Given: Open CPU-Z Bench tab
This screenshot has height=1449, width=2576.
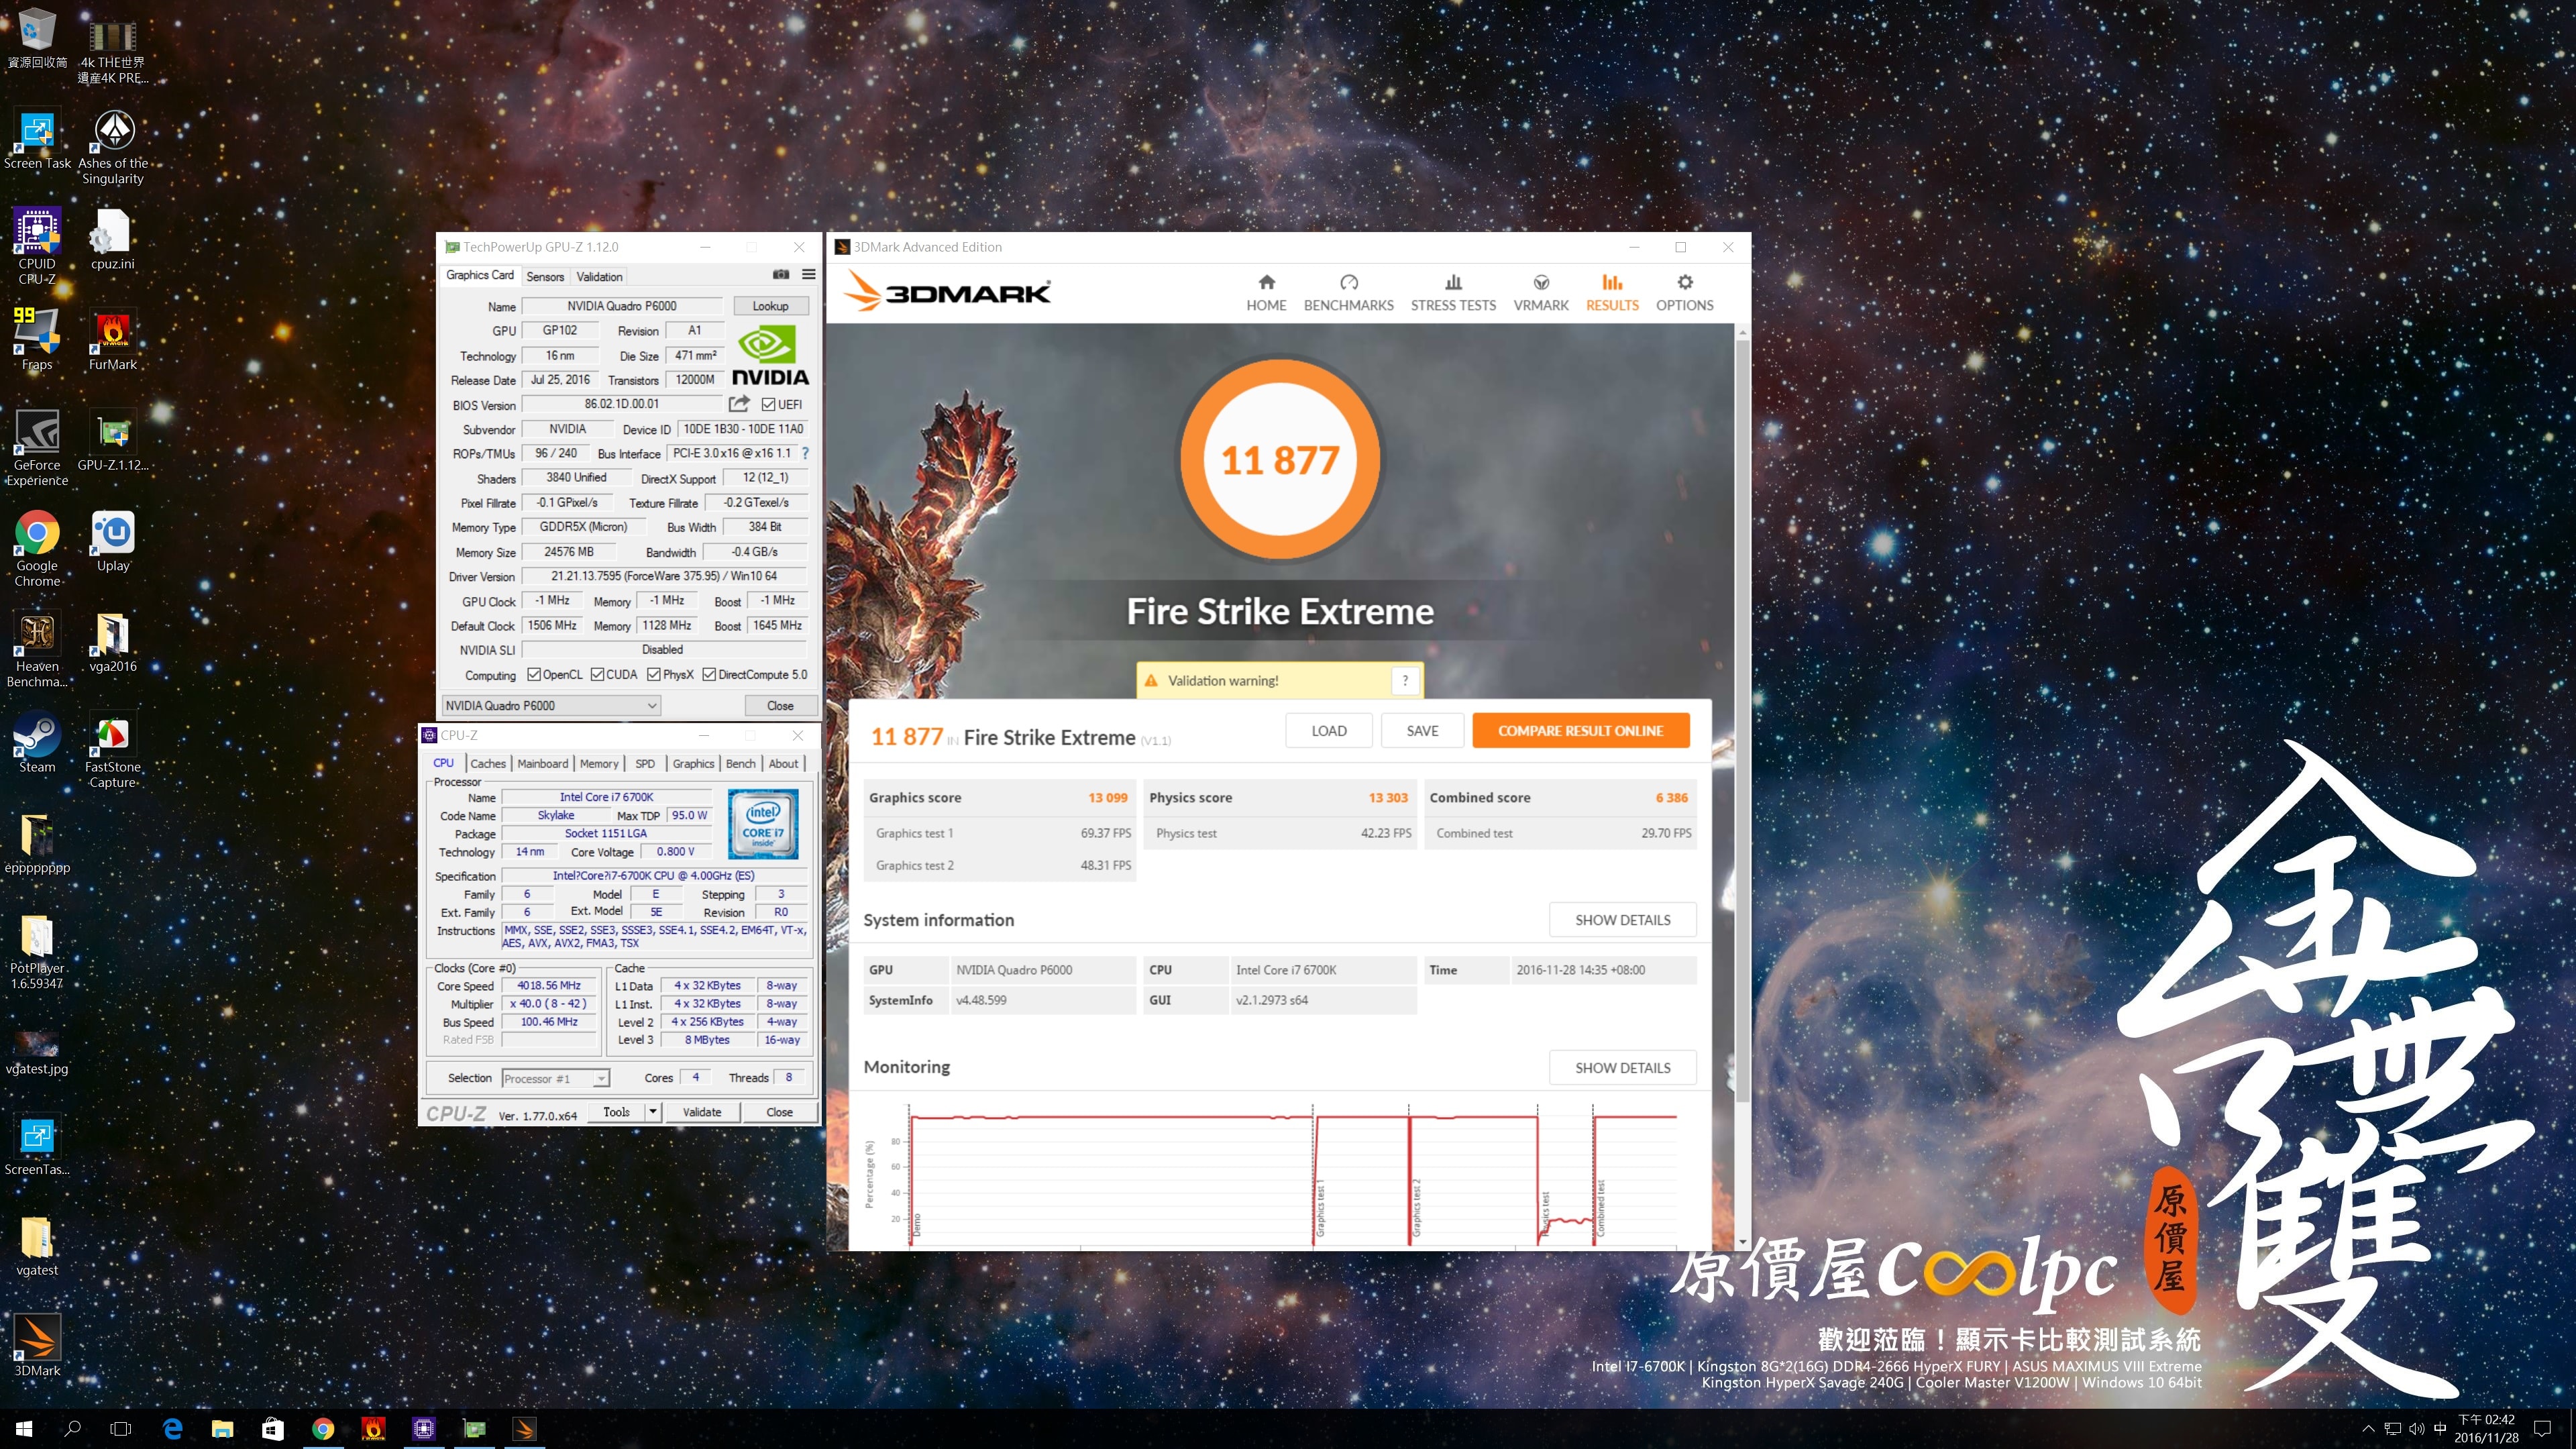Looking at the screenshot, I should click(741, 763).
